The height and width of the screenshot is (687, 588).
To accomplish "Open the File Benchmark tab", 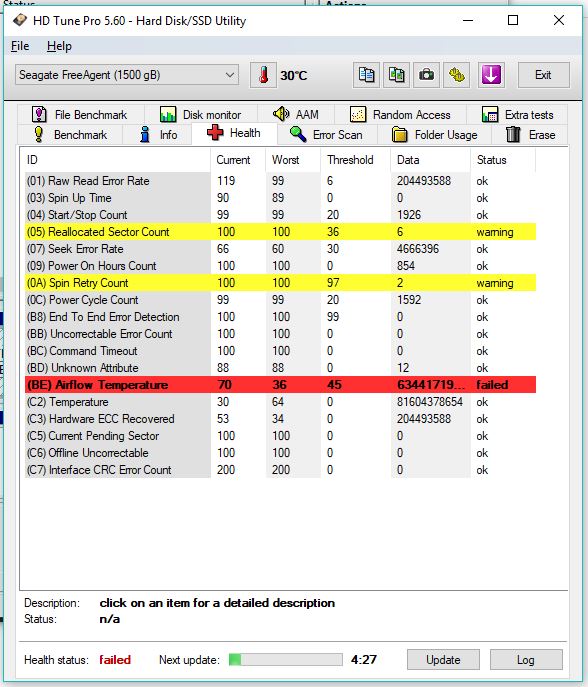I will coord(80,115).
